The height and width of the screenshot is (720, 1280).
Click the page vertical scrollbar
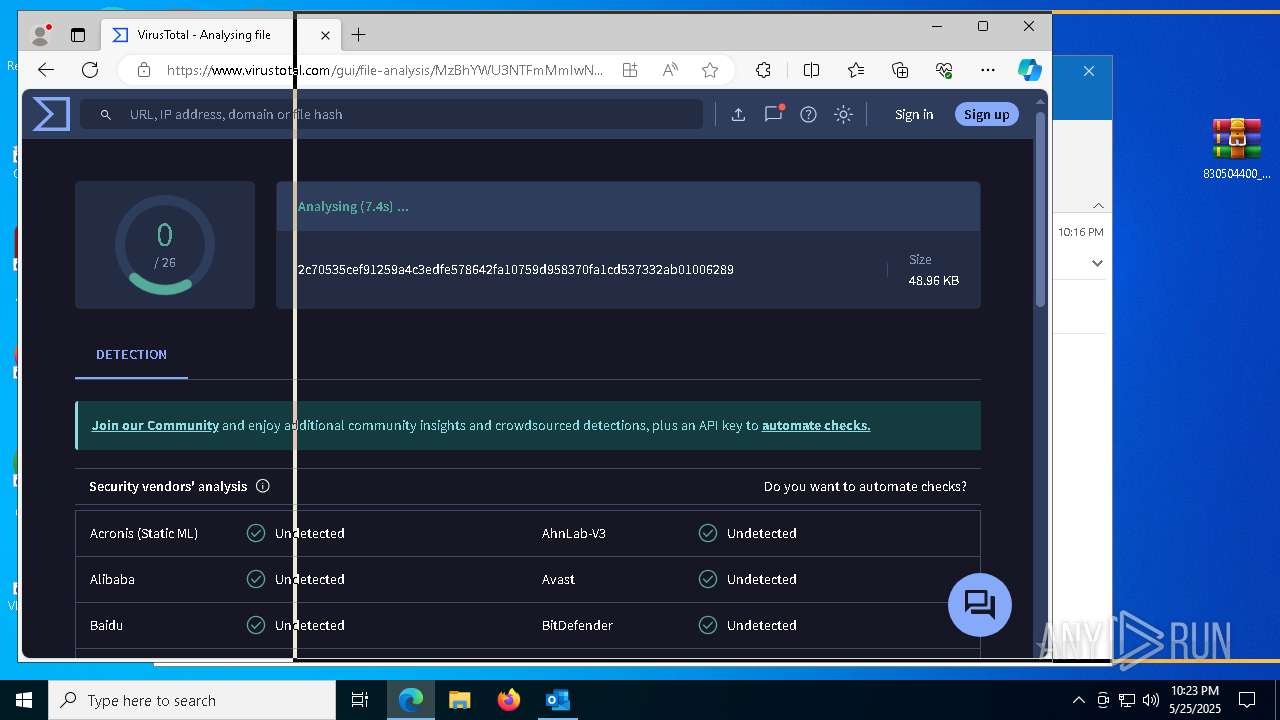tap(1040, 210)
